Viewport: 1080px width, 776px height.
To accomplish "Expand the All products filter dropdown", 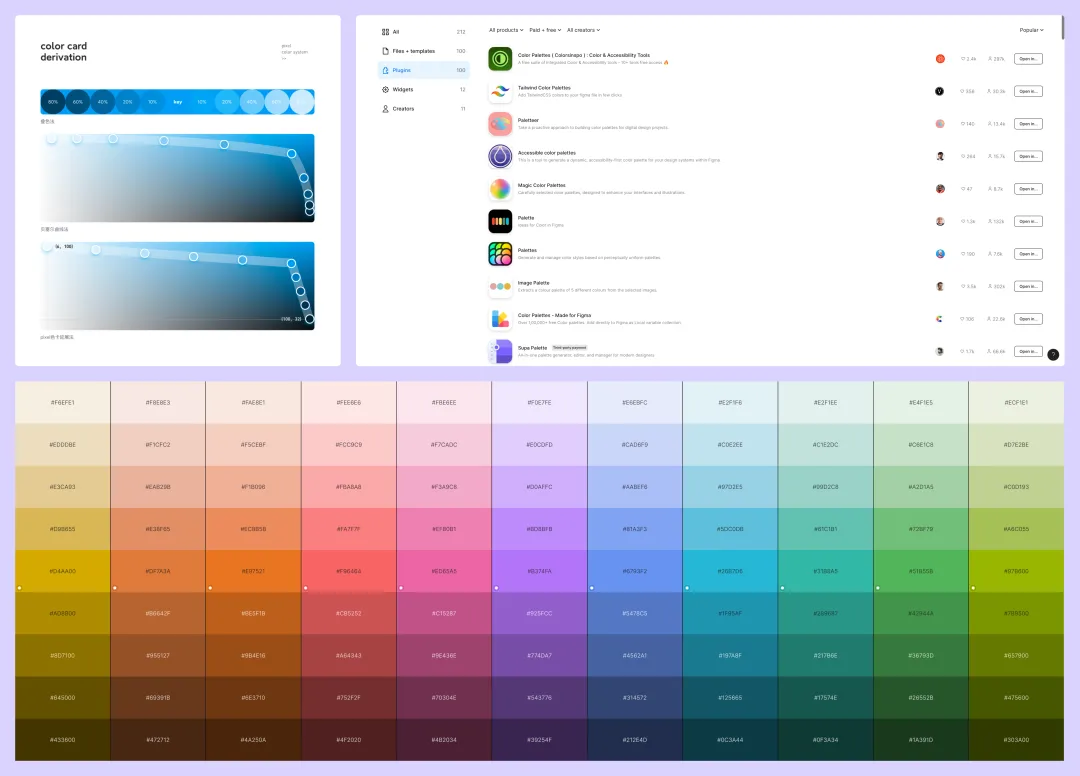I will click(506, 30).
